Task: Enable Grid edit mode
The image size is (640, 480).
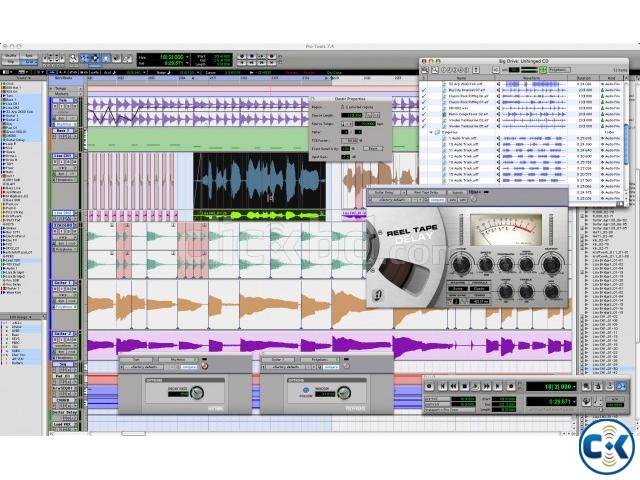Action: [x=29, y=62]
